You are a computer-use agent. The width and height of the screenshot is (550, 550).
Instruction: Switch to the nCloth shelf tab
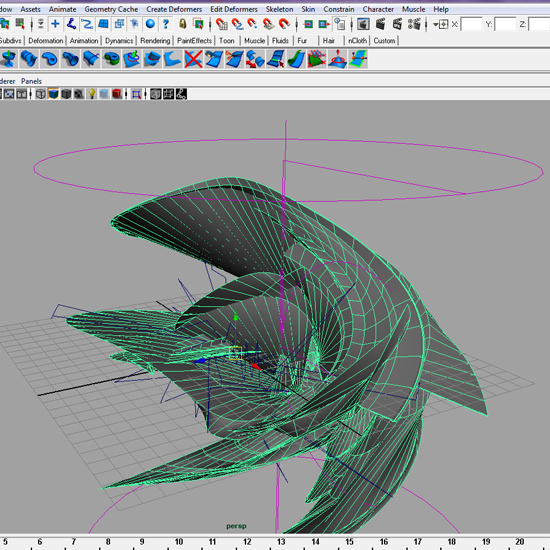point(357,41)
